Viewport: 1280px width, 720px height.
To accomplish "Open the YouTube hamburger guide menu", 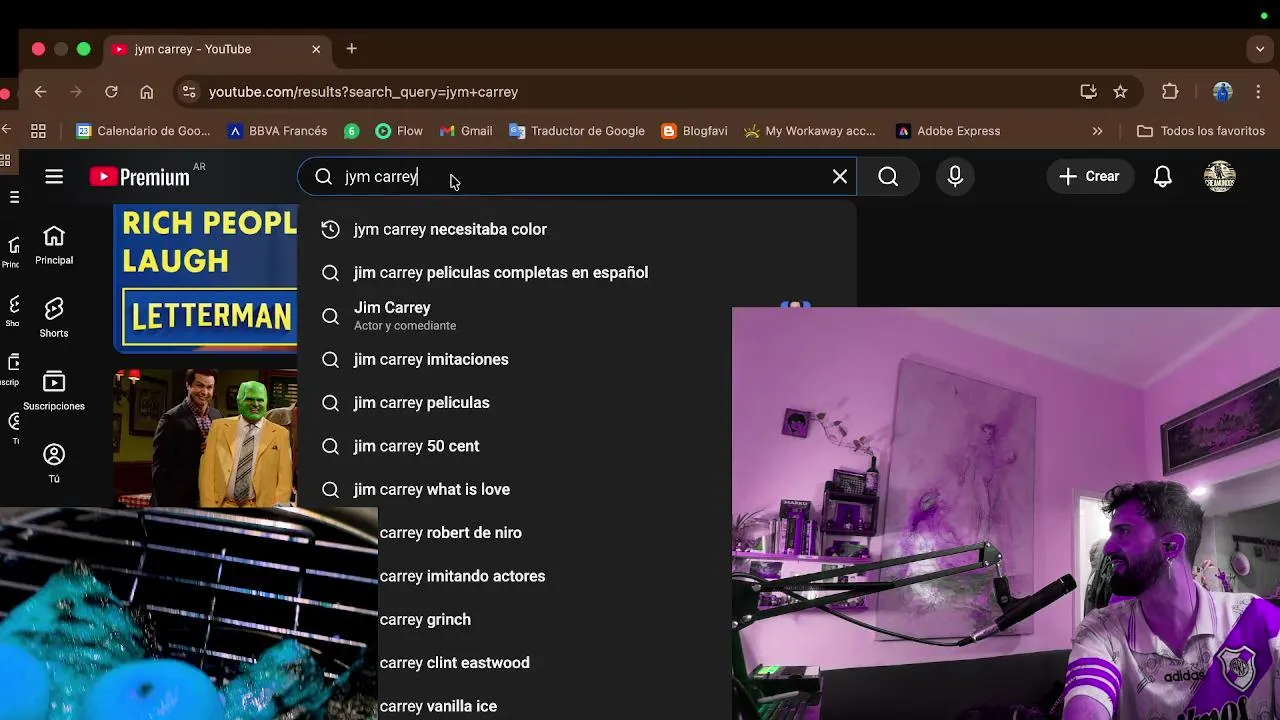I will pyautogui.click(x=54, y=176).
